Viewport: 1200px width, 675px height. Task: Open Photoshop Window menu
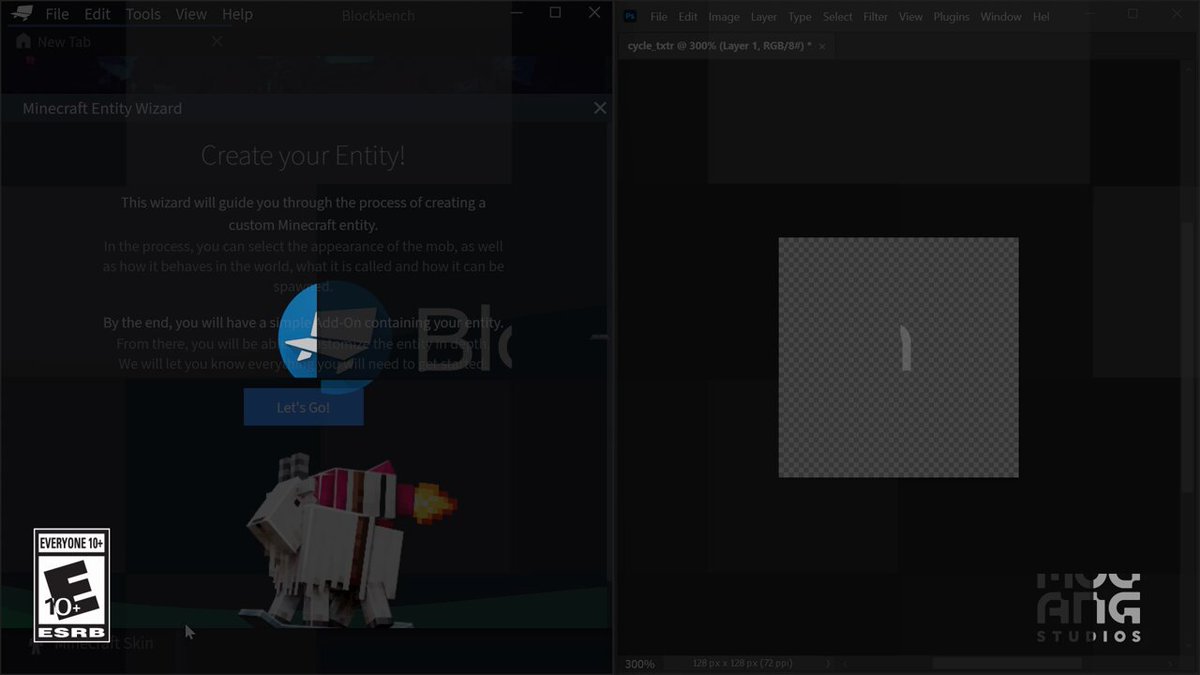[x=1000, y=17]
